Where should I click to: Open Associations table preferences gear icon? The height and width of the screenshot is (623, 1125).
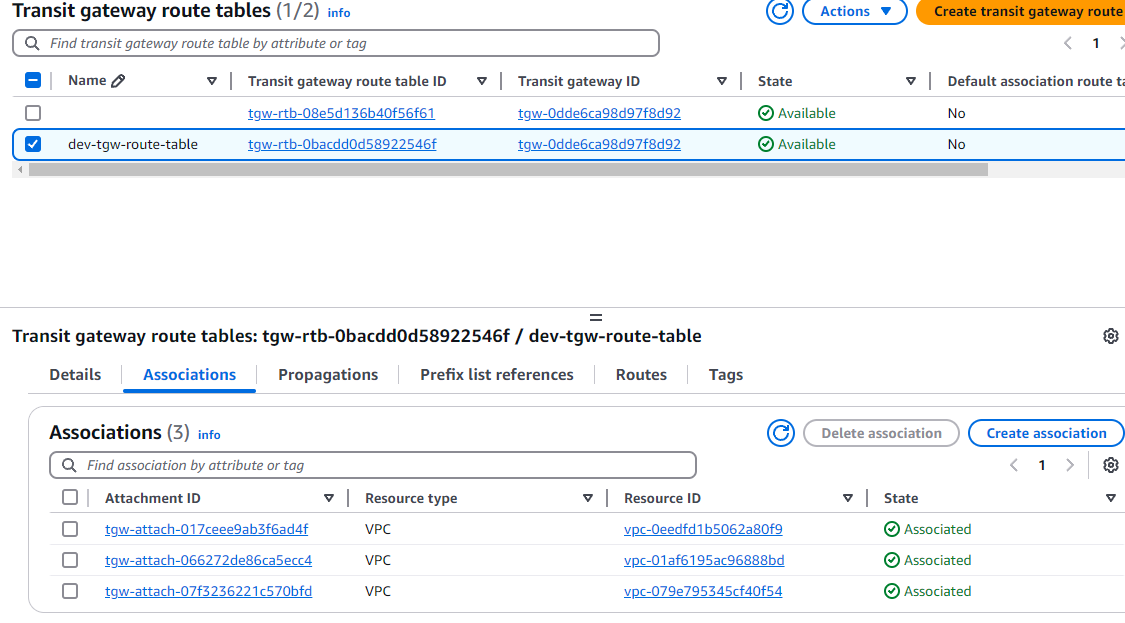tap(1110, 465)
